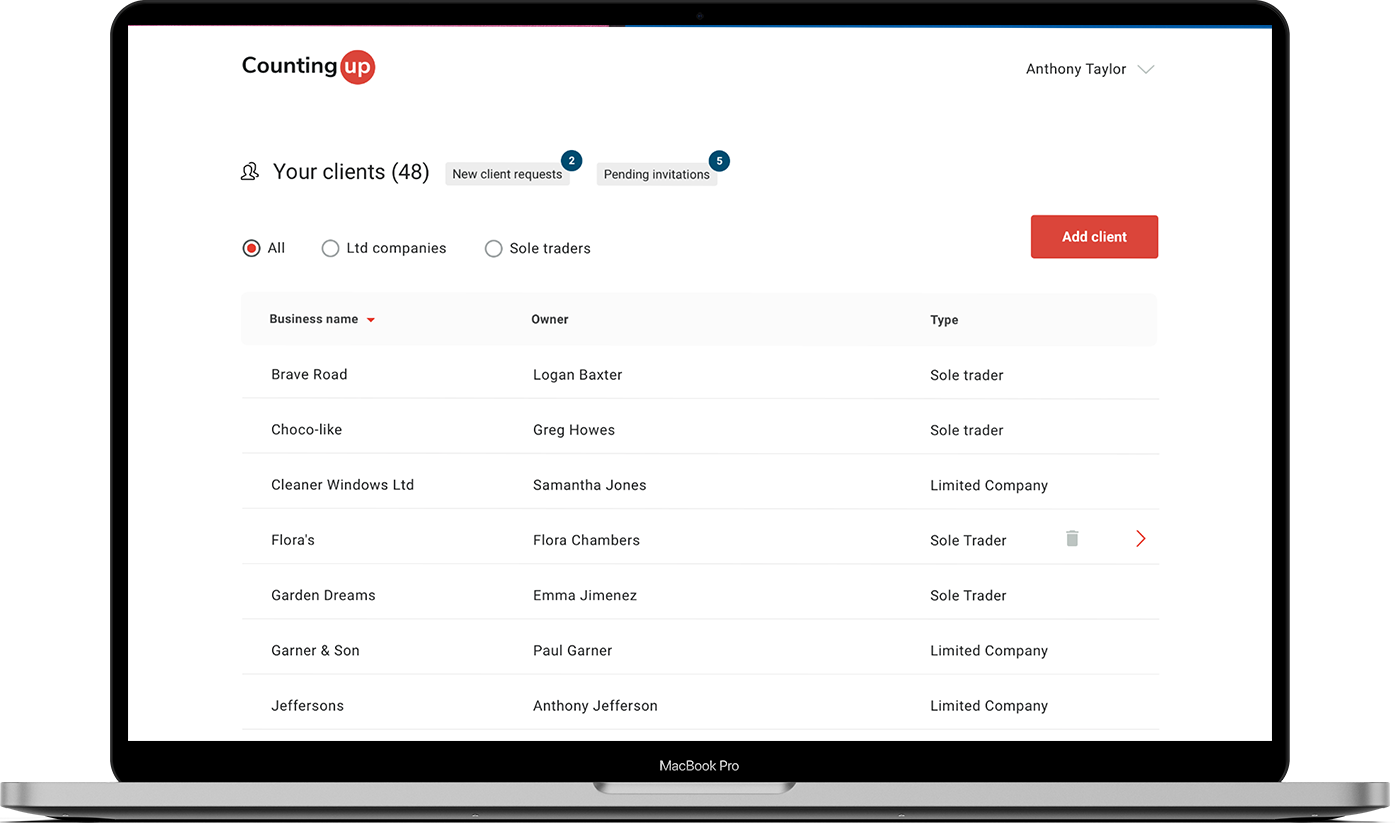Click the notification badge showing 2
Image resolution: width=1395 pixels, height=827 pixels.
(x=571, y=161)
